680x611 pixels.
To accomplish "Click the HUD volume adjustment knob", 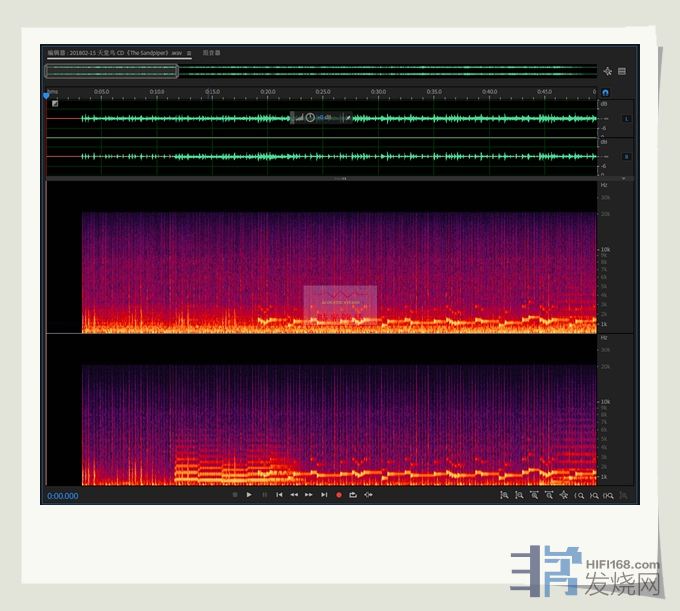I will click(x=310, y=118).
